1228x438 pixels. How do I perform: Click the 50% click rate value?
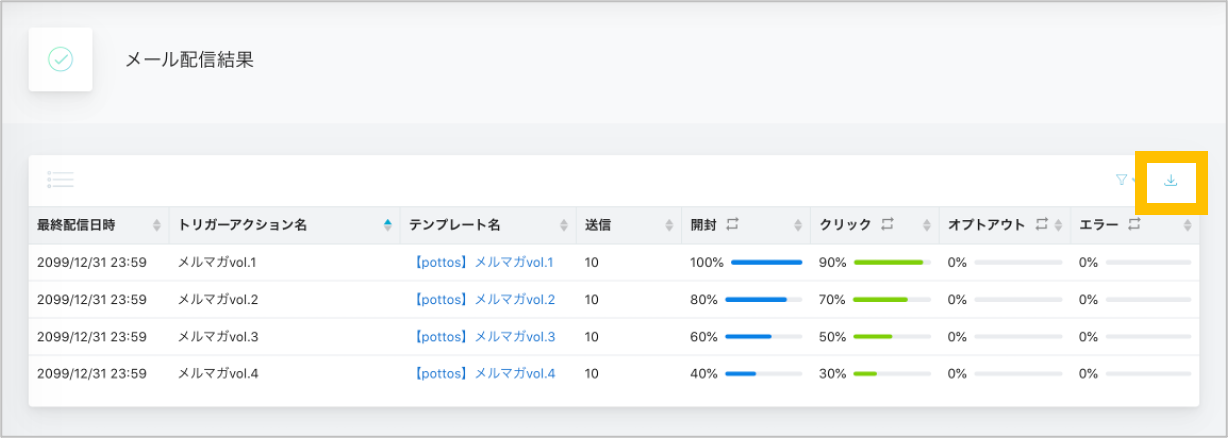coord(832,336)
